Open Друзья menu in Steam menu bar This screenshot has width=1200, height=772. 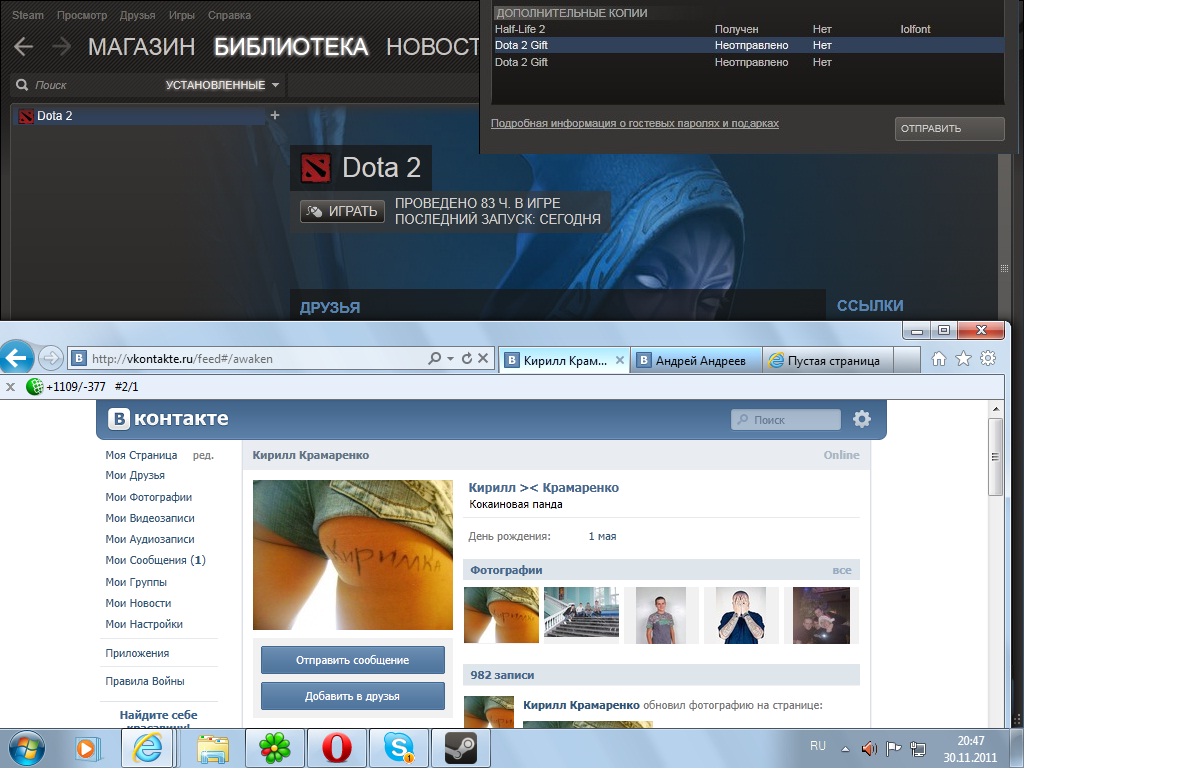pyautogui.click(x=137, y=16)
